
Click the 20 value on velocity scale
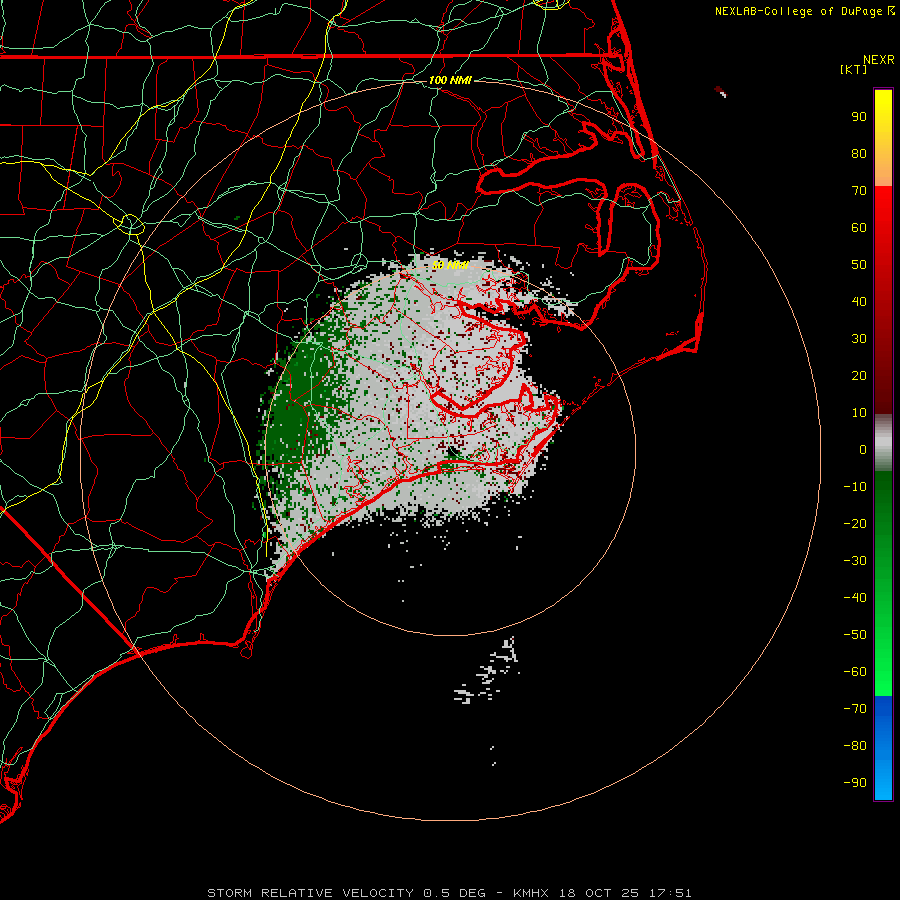pos(859,376)
